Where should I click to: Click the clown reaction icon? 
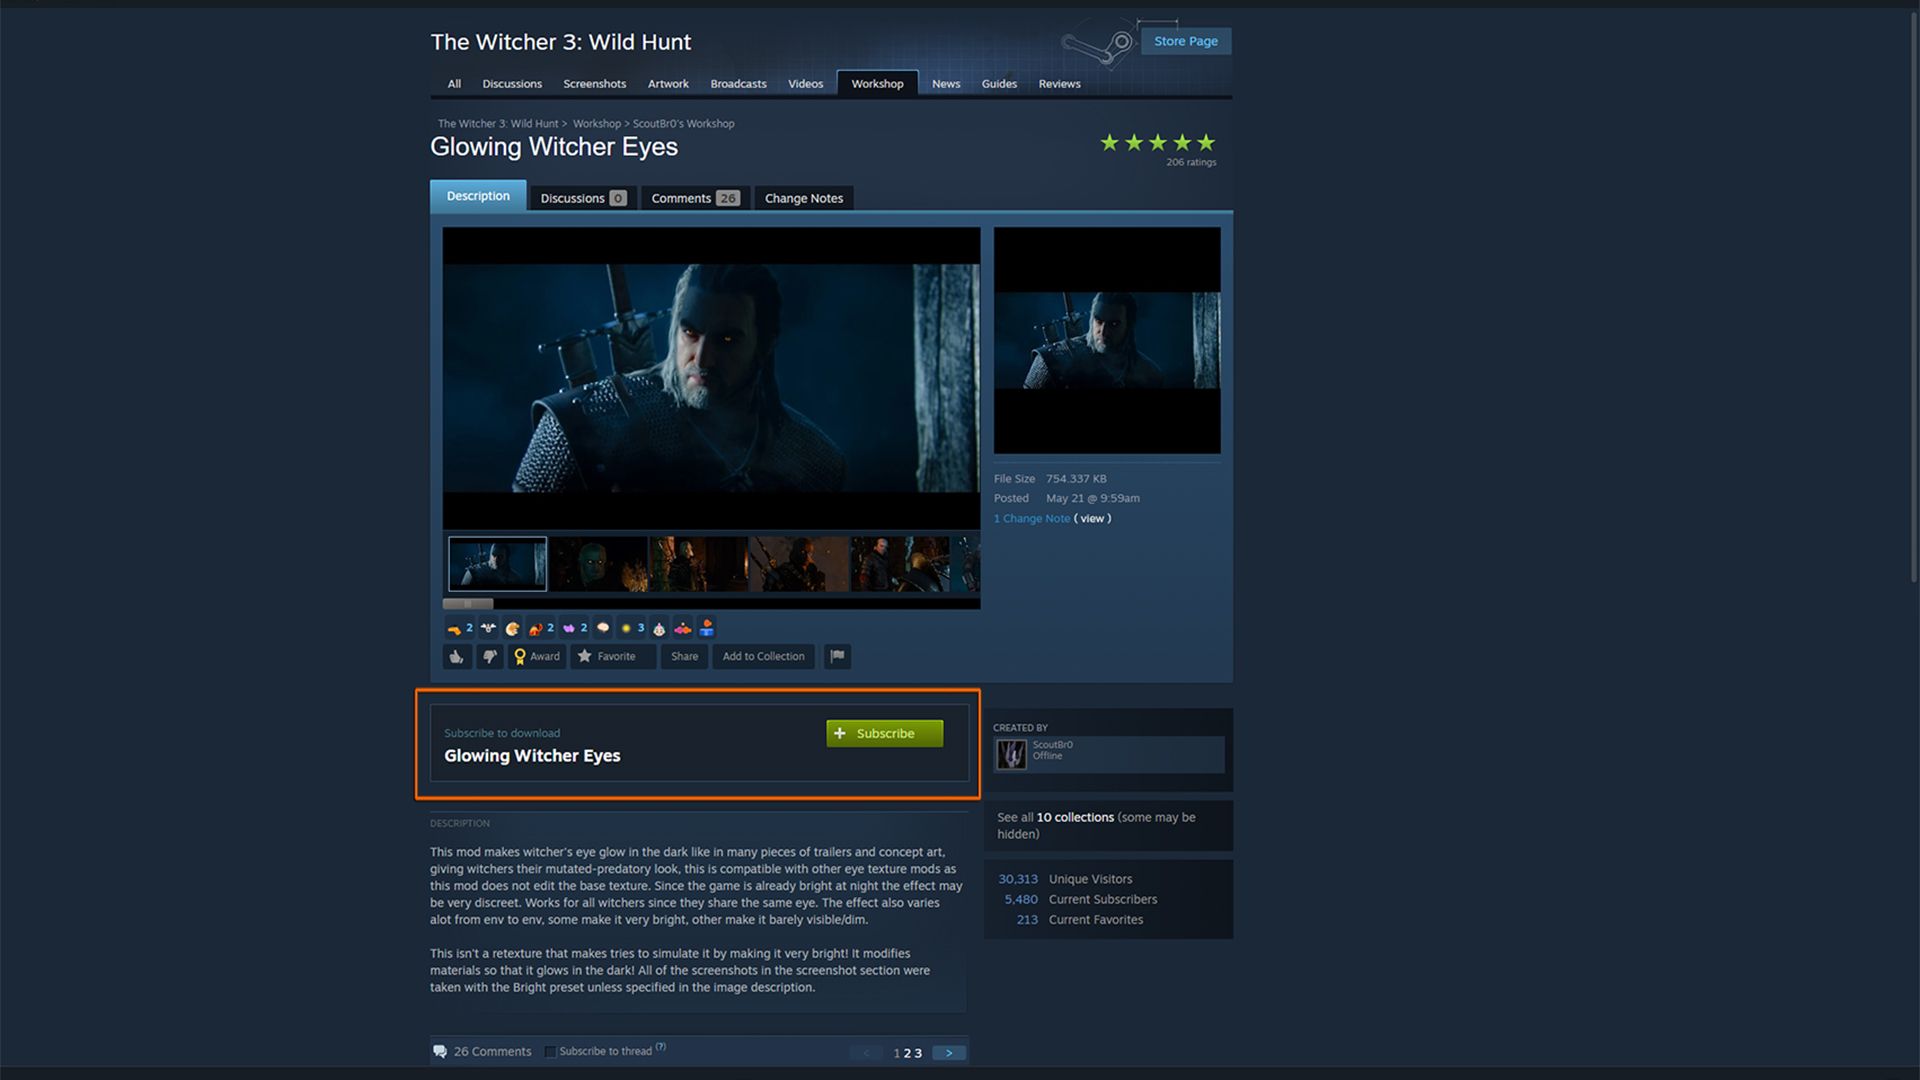659,629
